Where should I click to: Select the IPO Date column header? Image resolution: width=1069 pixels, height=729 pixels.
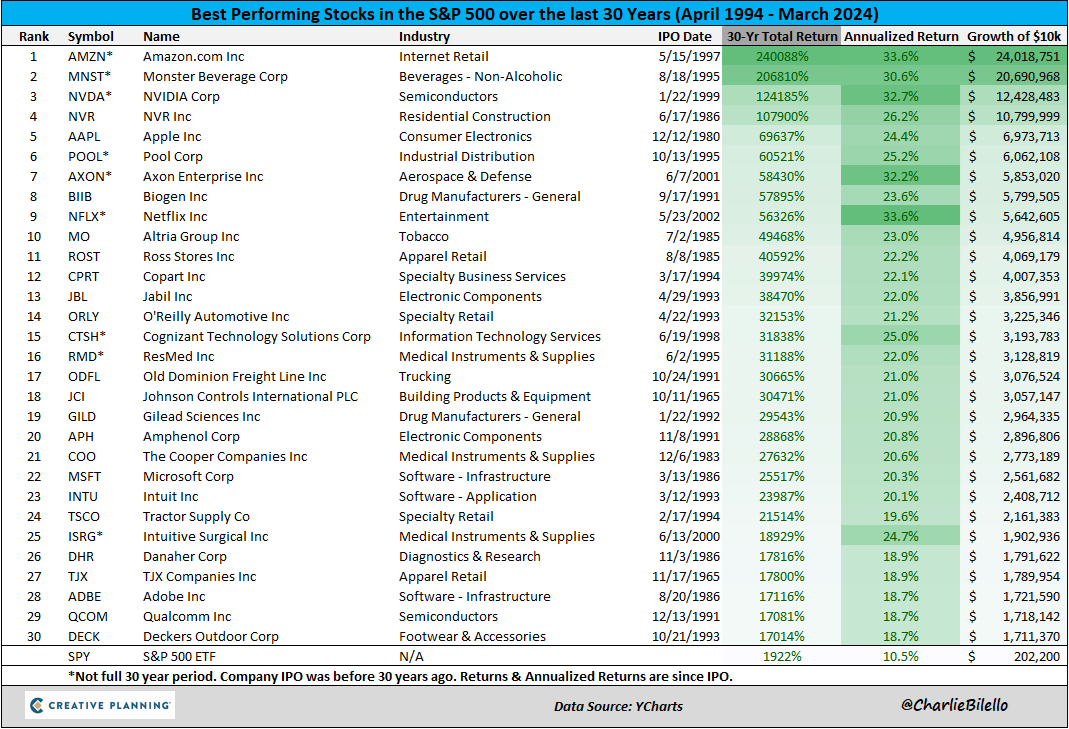click(684, 36)
